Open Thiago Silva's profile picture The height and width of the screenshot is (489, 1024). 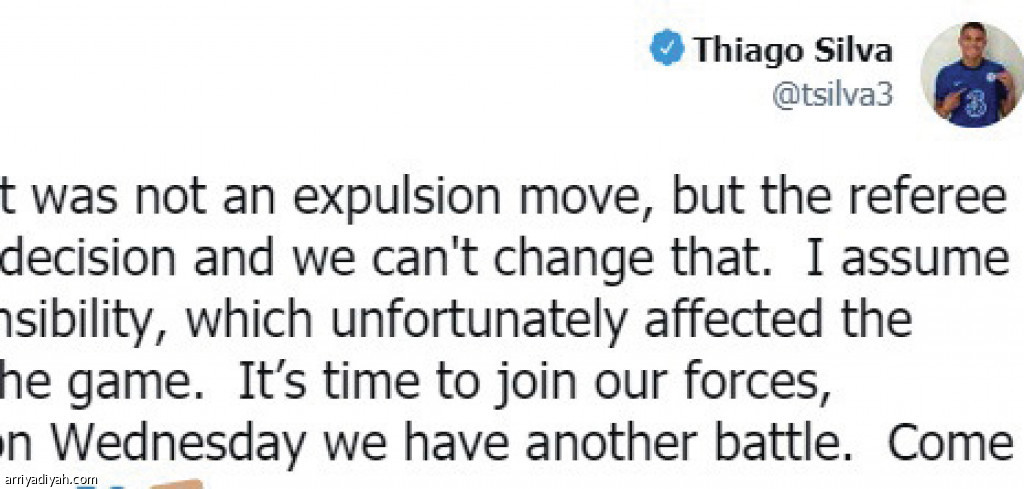coord(971,74)
